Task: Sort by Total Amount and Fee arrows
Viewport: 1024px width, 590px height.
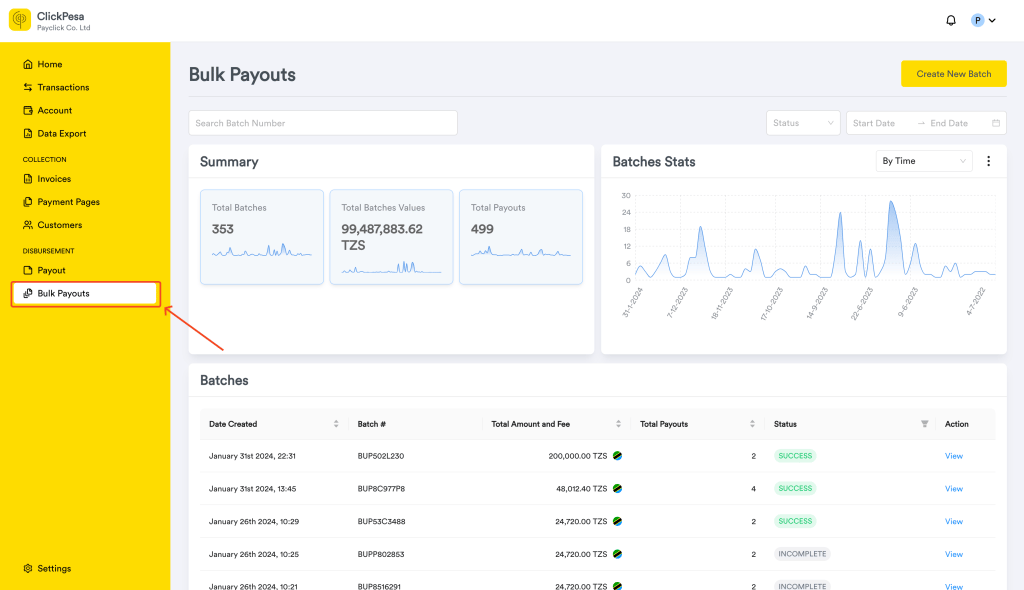Action: coord(618,424)
